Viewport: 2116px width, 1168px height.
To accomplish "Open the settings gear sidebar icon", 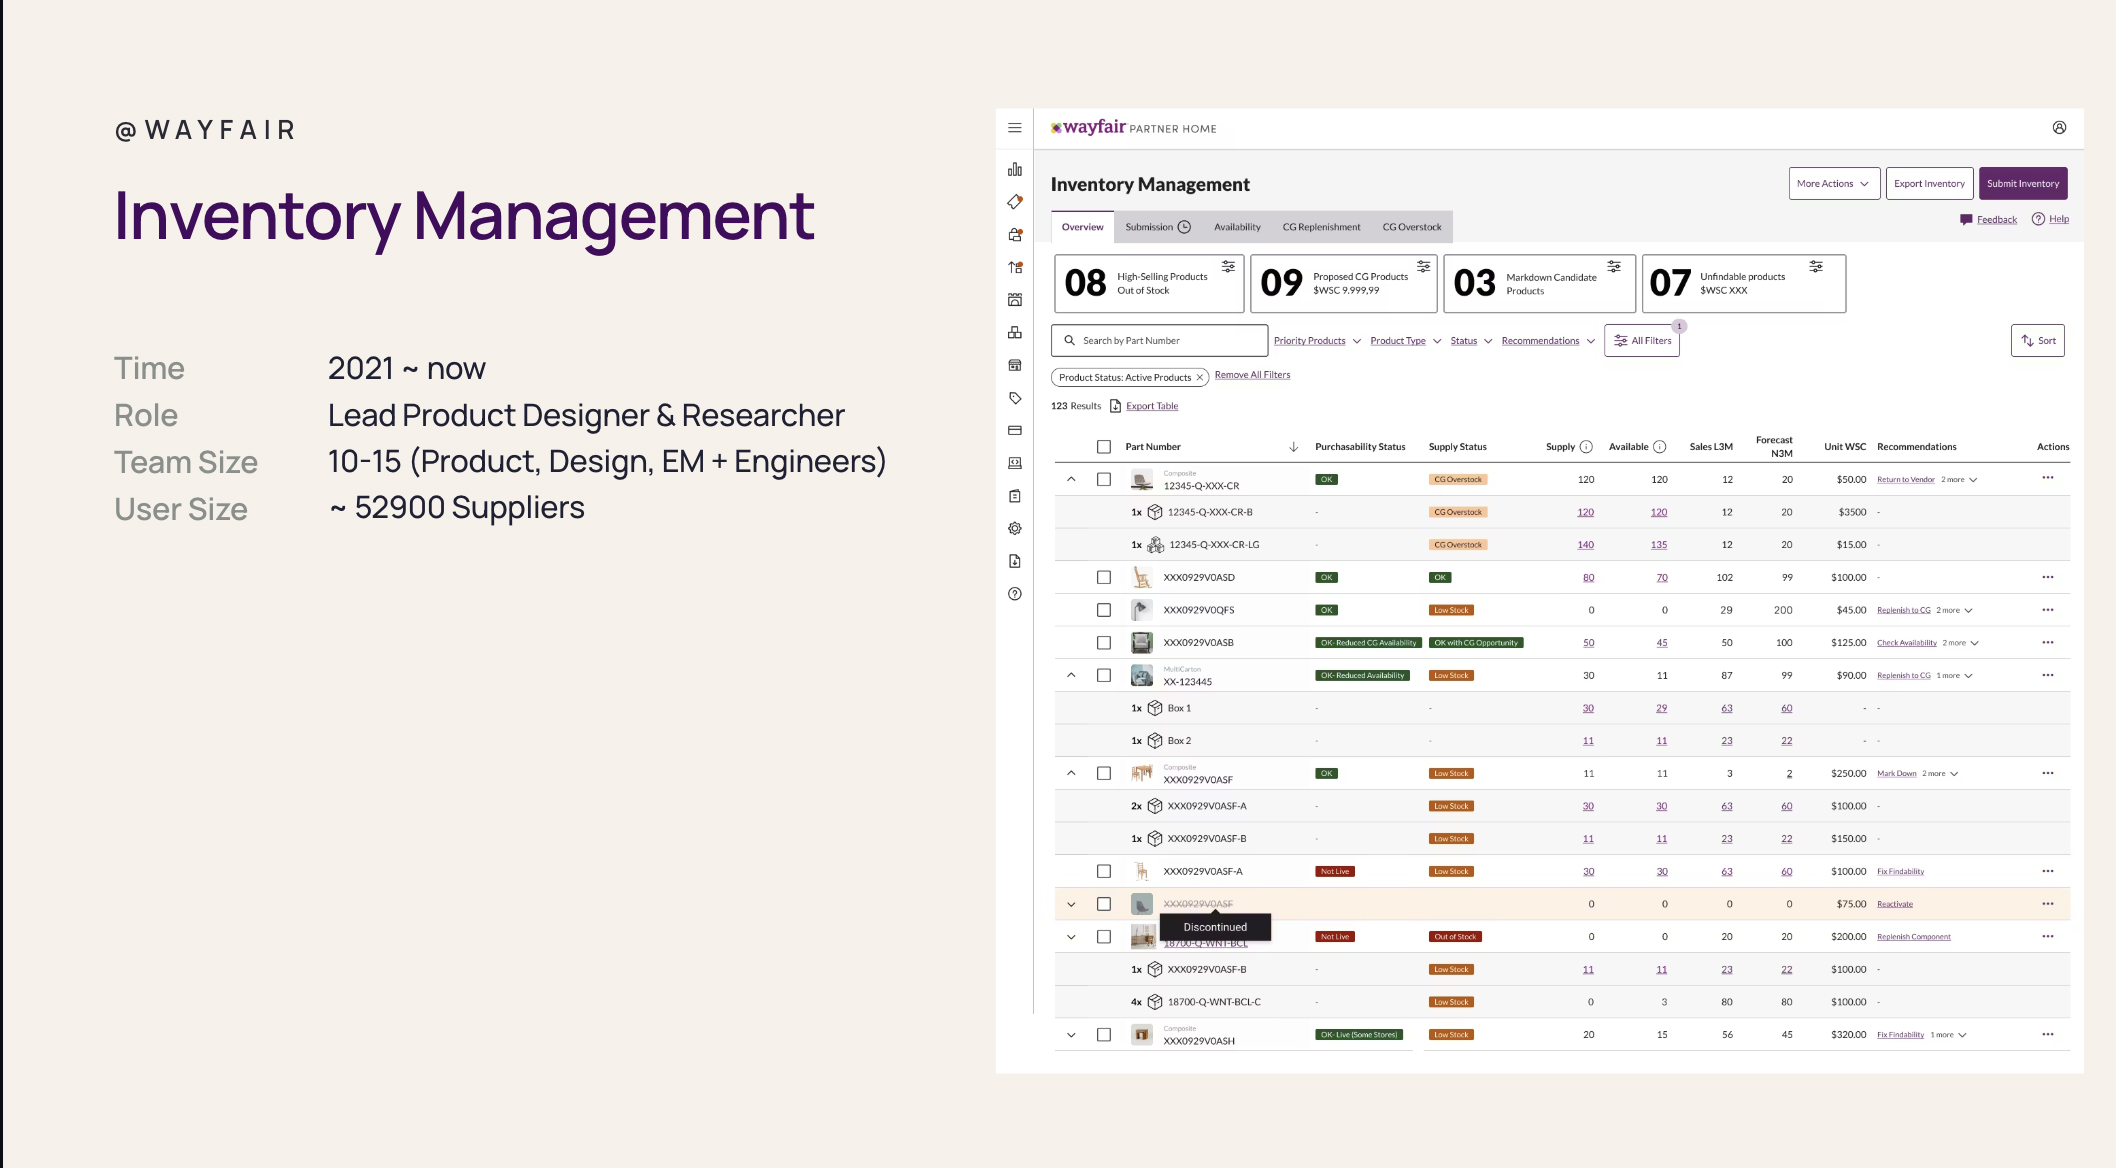I will coord(1015,528).
